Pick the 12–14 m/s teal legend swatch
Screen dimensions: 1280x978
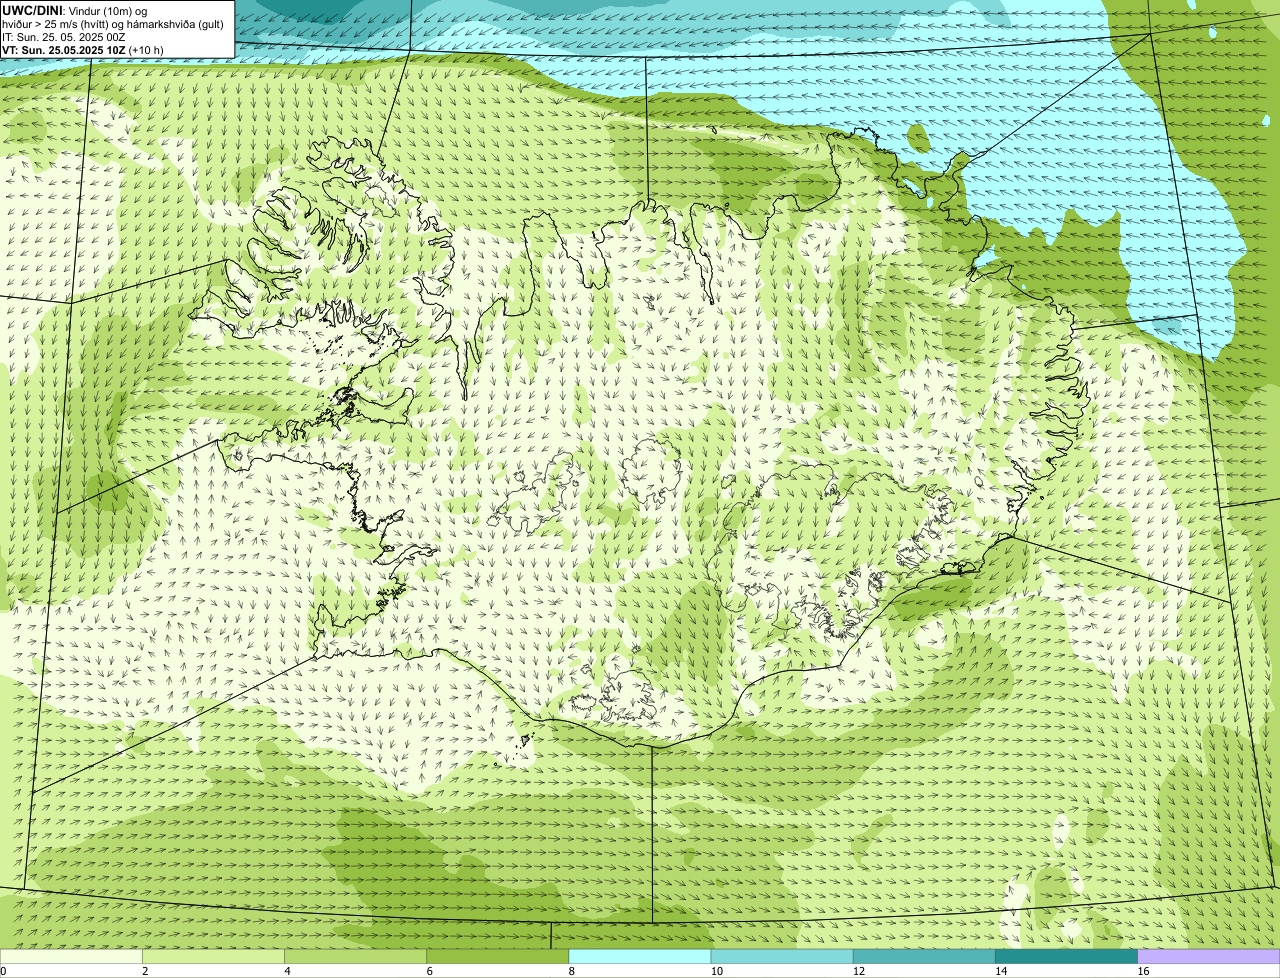[924, 957]
